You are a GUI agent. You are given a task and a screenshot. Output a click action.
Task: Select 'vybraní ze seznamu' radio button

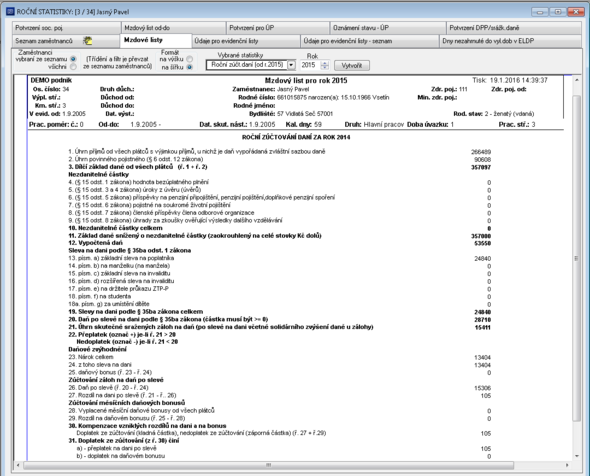pos(73,59)
